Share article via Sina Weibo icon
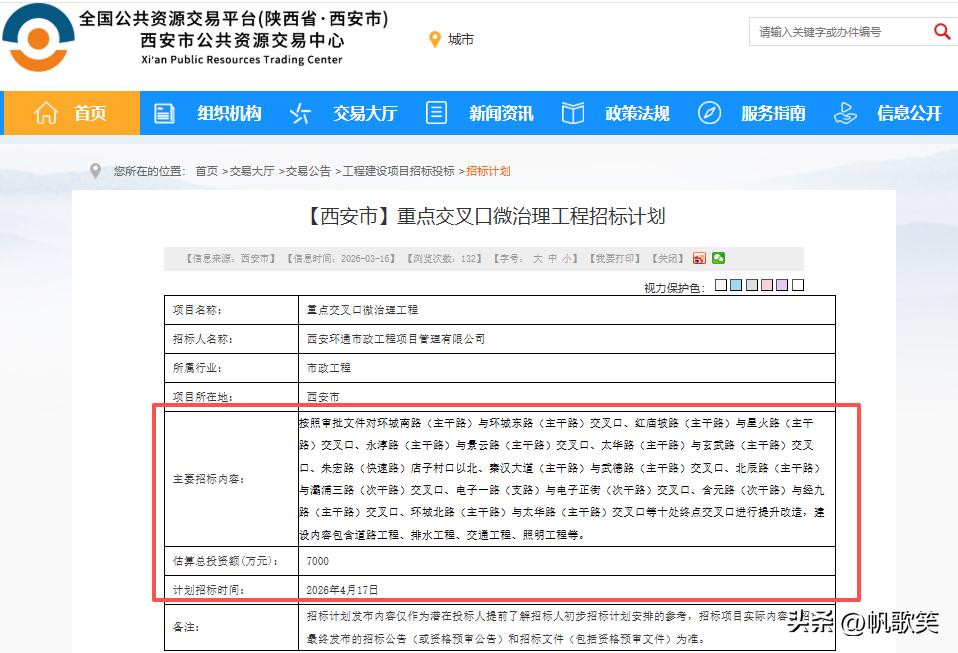958x653 pixels. pos(700,258)
